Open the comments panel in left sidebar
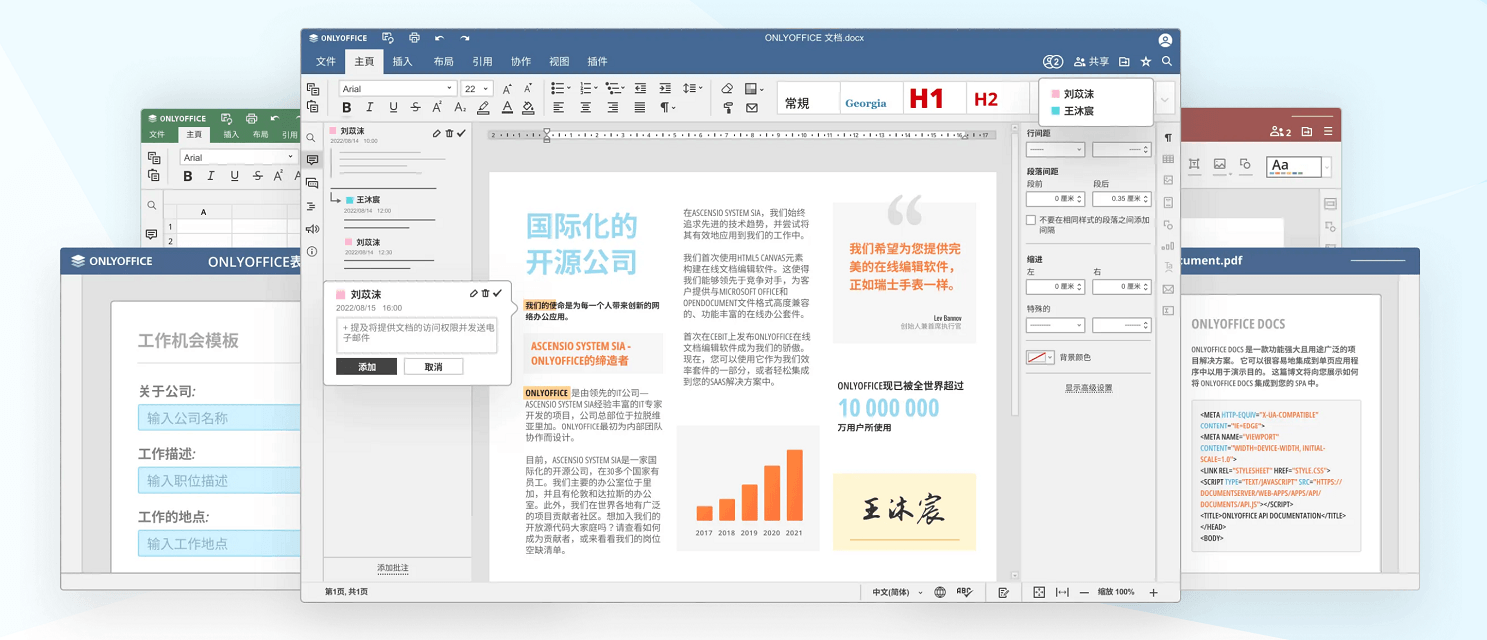The width and height of the screenshot is (1487, 640). point(312,160)
